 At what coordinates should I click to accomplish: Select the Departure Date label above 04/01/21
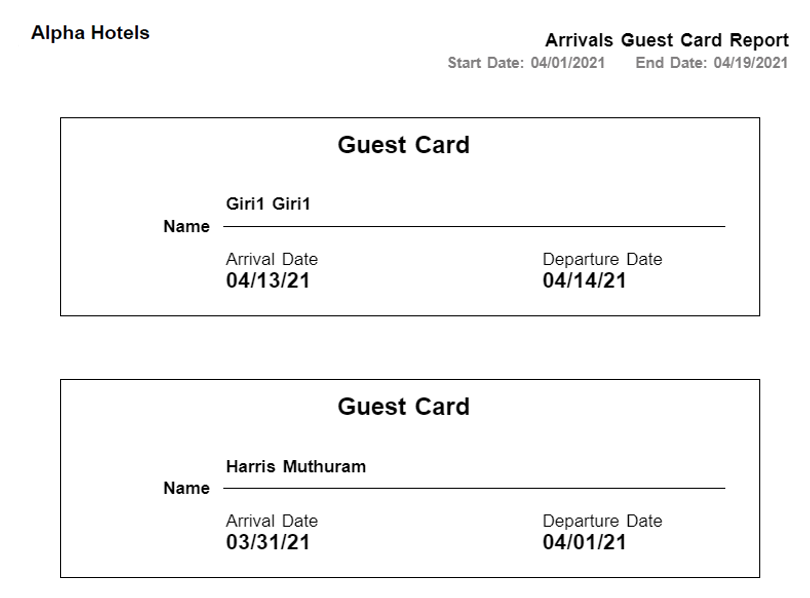pos(602,521)
